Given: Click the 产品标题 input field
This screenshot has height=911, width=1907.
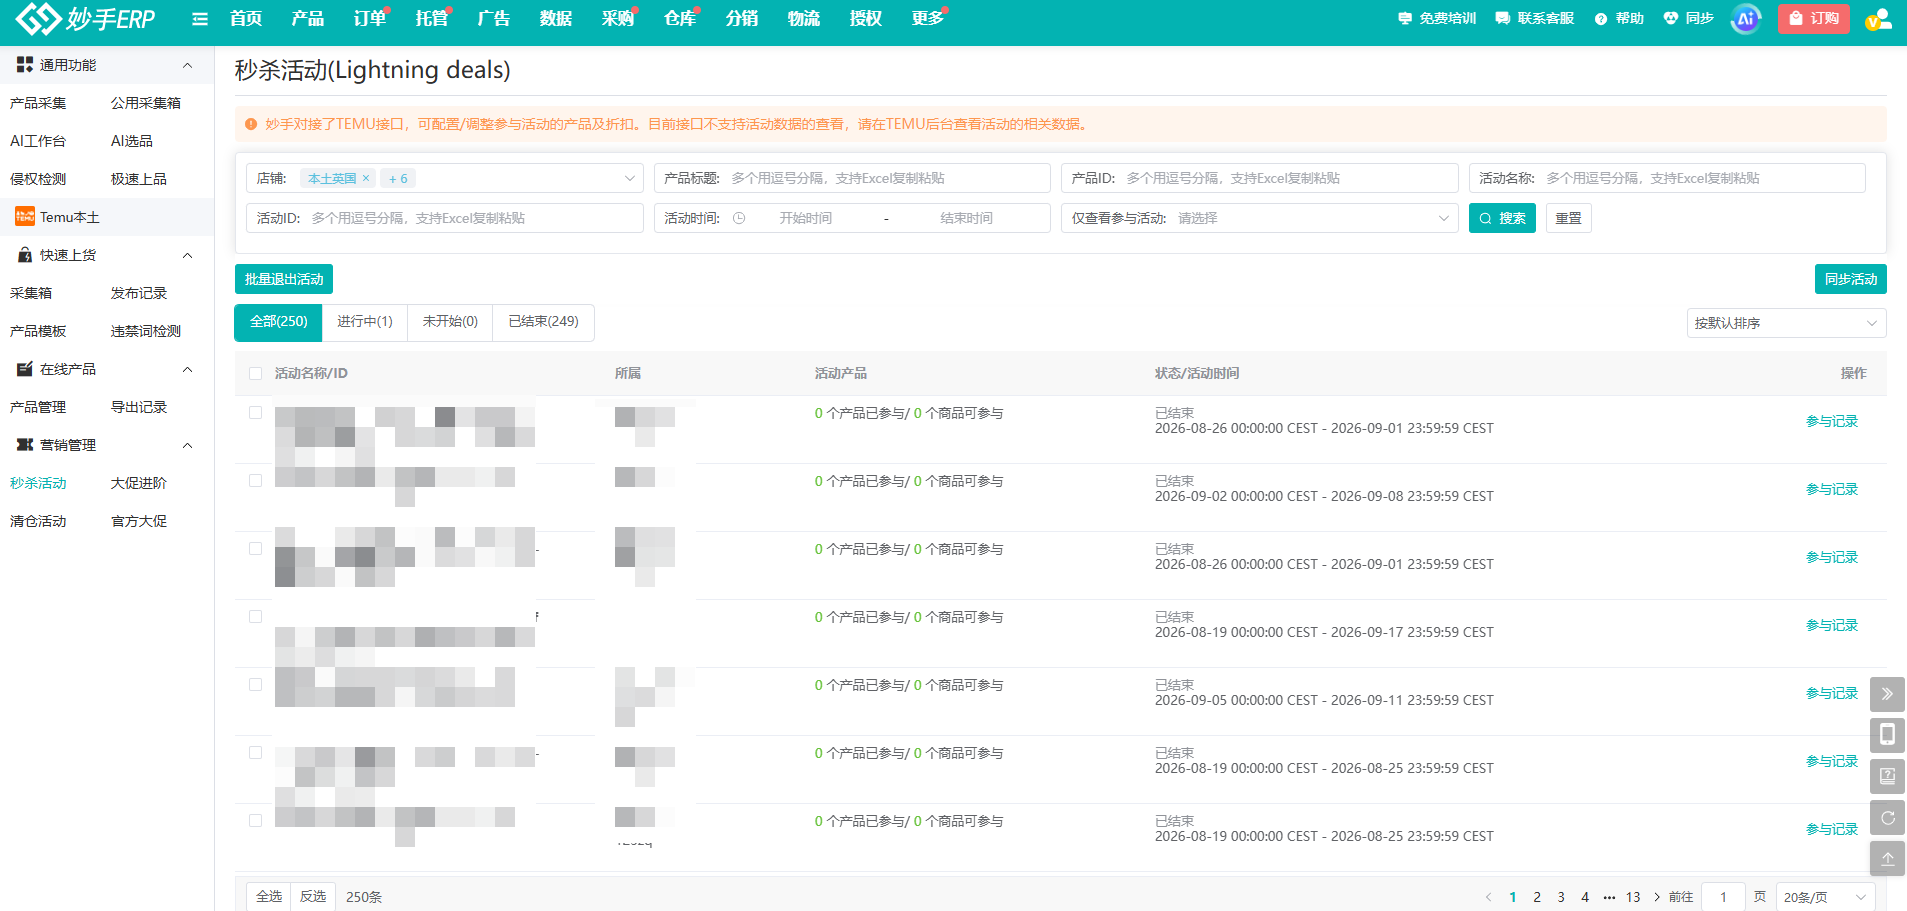Looking at the screenshot, I should coord(852,178).
